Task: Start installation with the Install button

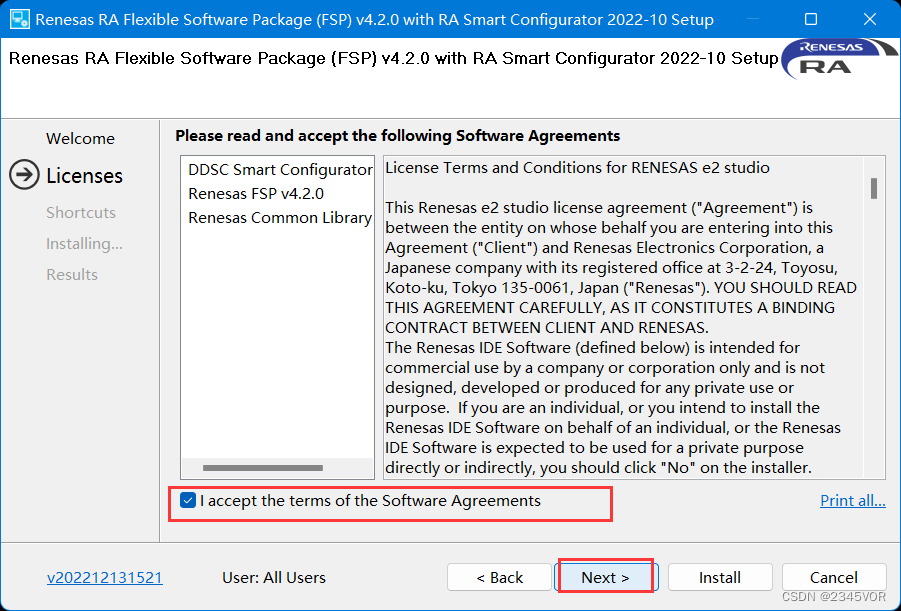Action: (x=719, y=577)
